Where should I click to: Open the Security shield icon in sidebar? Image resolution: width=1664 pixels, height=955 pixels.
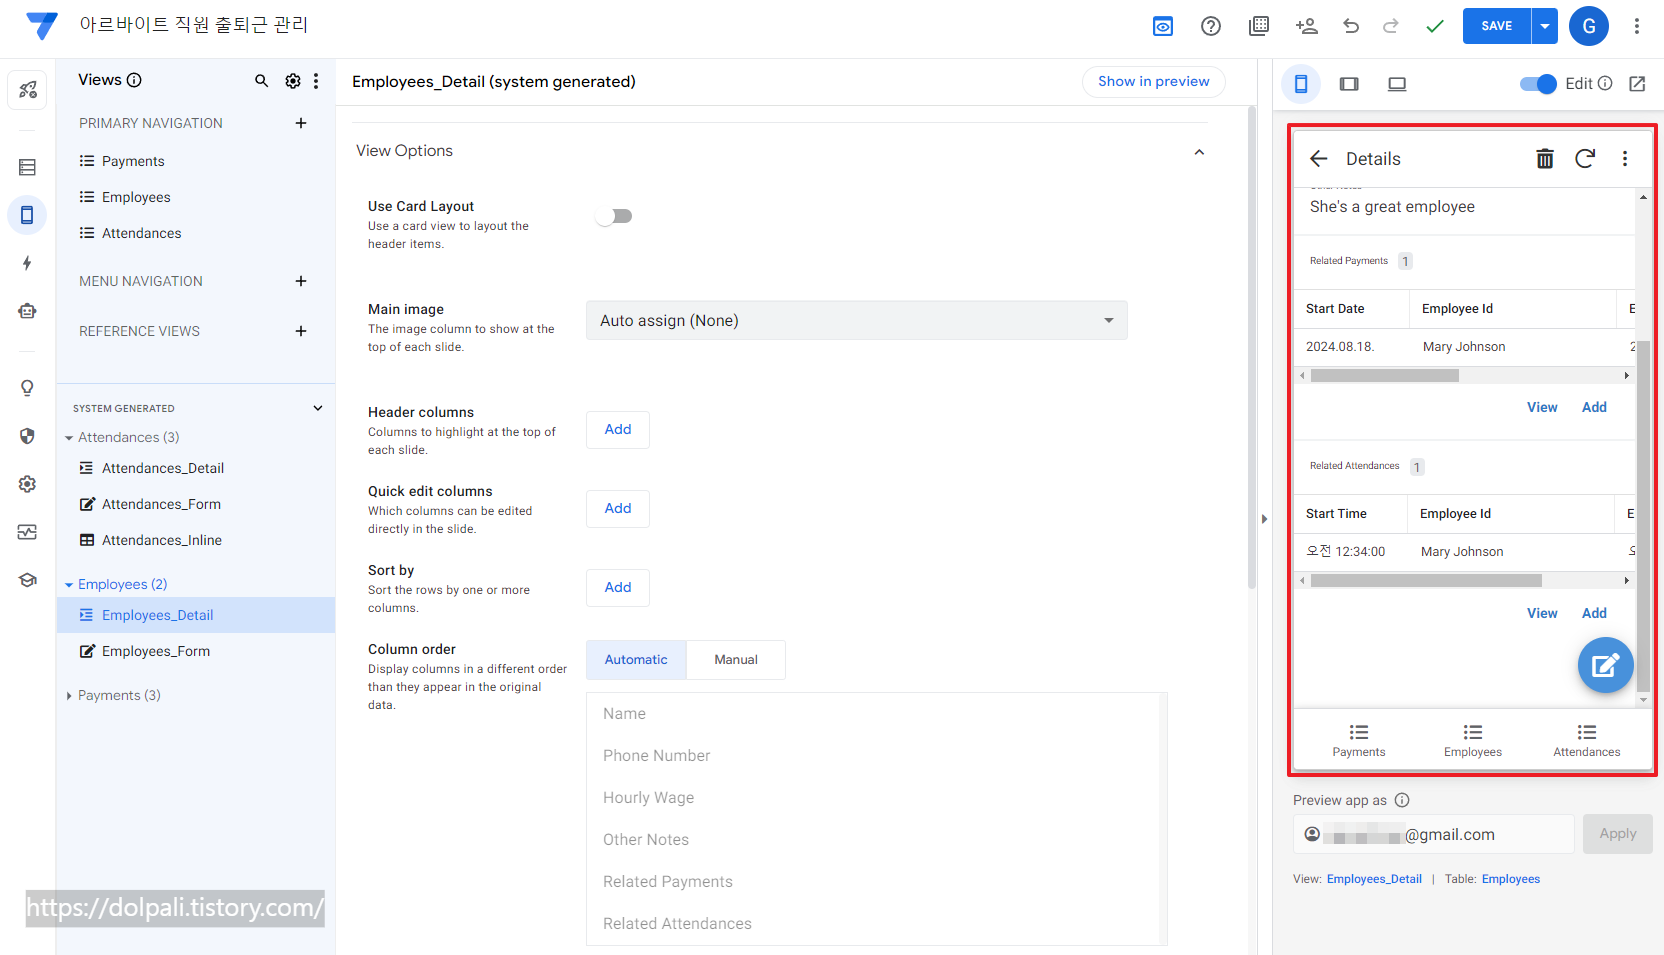pyautogui.click(x=27, y=436)
